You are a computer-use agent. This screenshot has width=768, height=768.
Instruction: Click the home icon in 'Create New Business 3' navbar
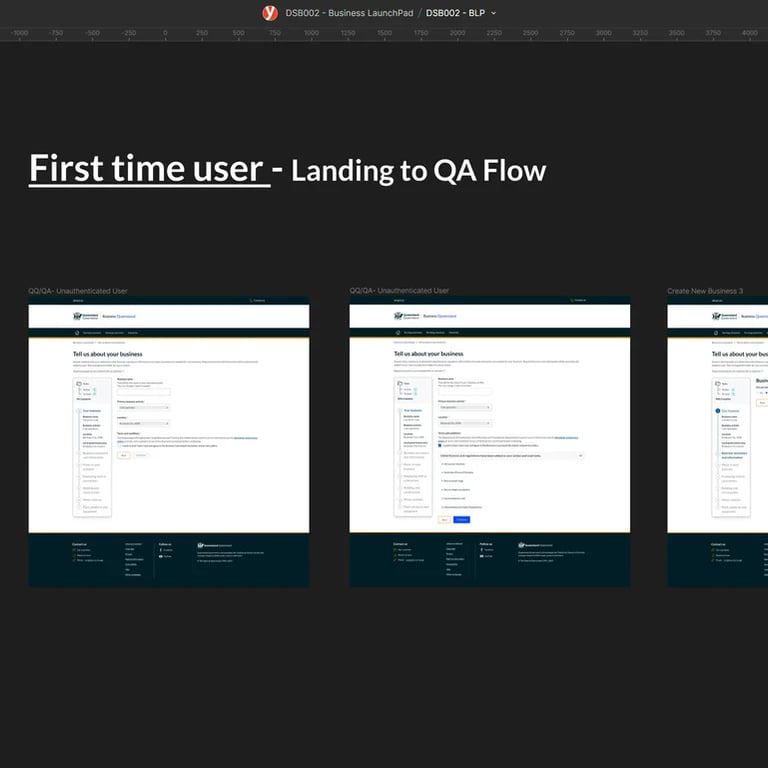[x=716, y=333]
